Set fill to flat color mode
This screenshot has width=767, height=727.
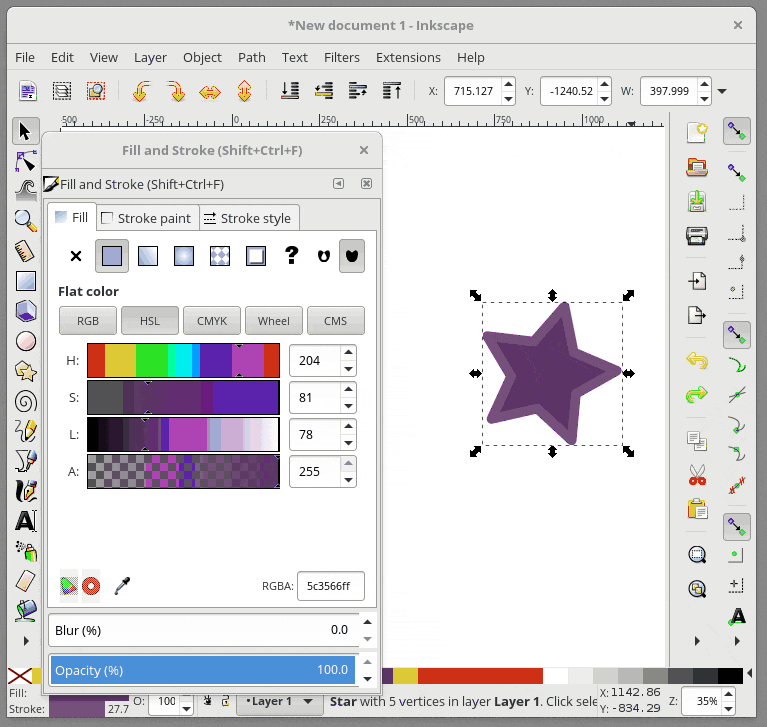click(x=112, y=256)
